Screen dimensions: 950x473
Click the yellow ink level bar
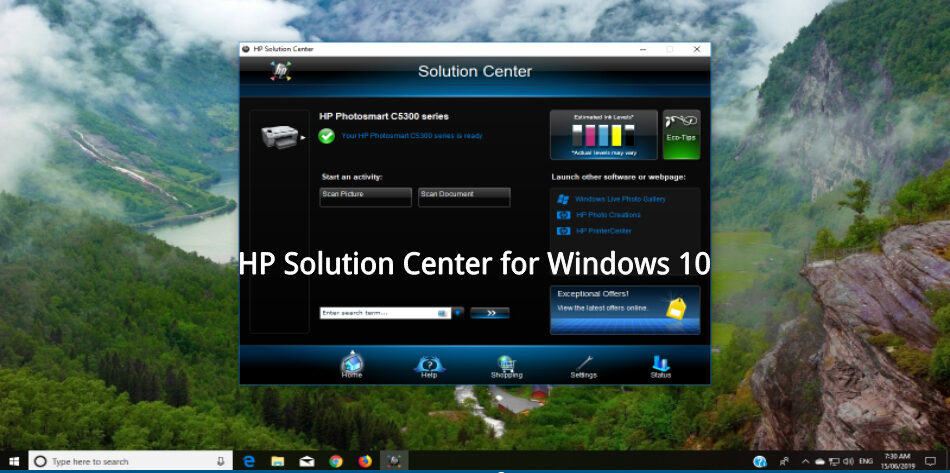616,135
